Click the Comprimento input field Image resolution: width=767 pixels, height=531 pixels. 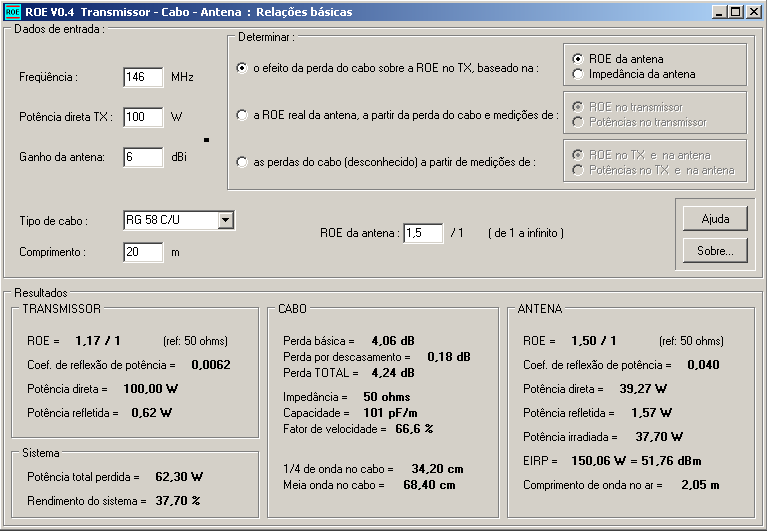tap(143, 252)
